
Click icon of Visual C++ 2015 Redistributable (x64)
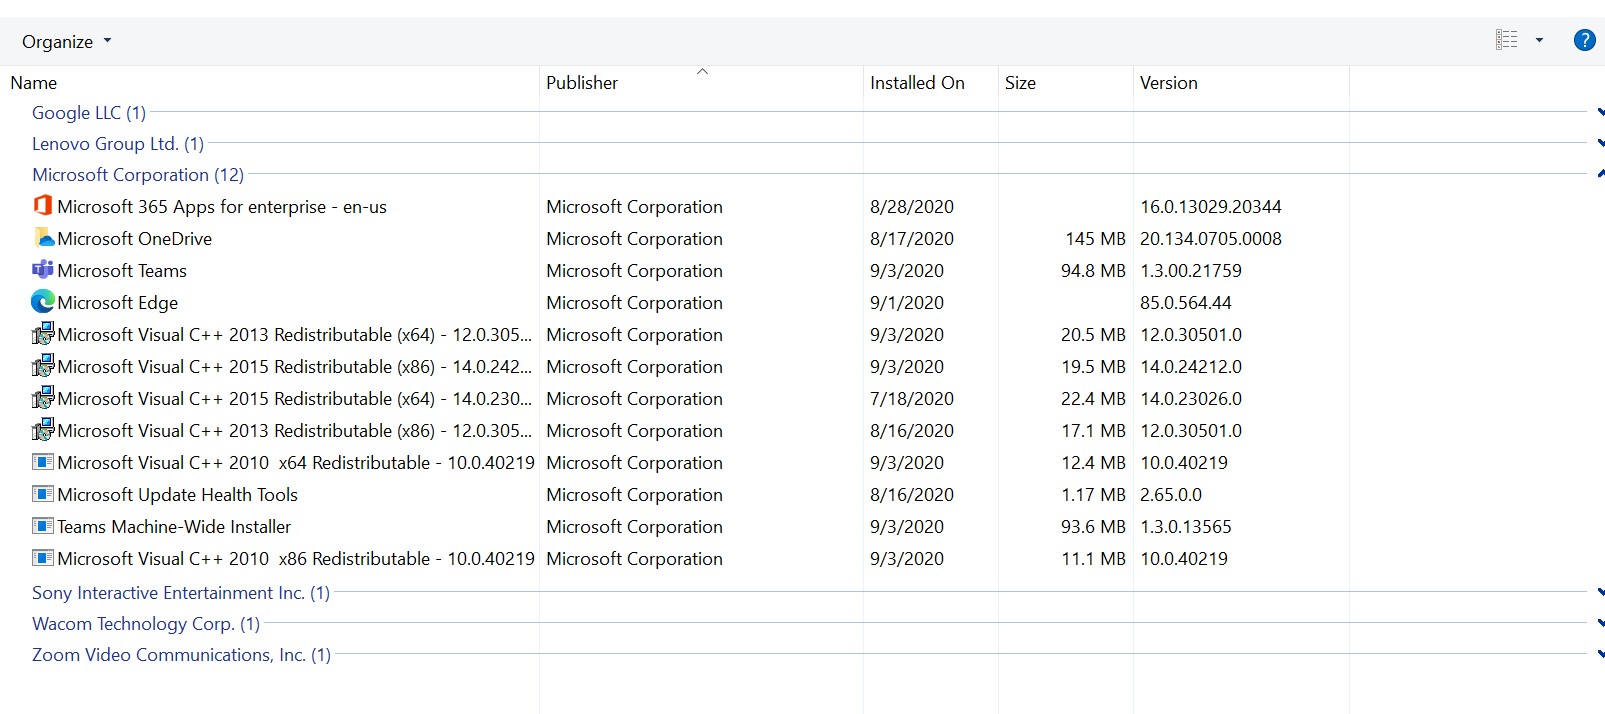(x=43, y=398)
